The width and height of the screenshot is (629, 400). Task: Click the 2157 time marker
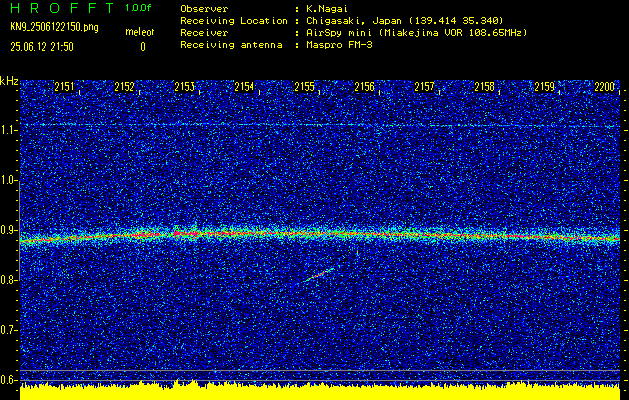pyautogui.click(x=424, y=87)
